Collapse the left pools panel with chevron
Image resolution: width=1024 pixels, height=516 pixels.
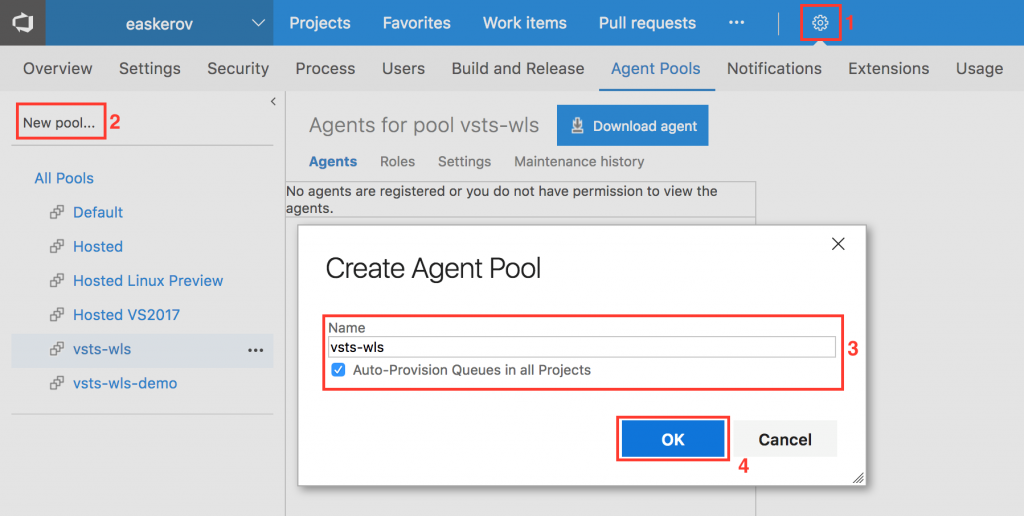pyautogui.click(x=273, y=102)
